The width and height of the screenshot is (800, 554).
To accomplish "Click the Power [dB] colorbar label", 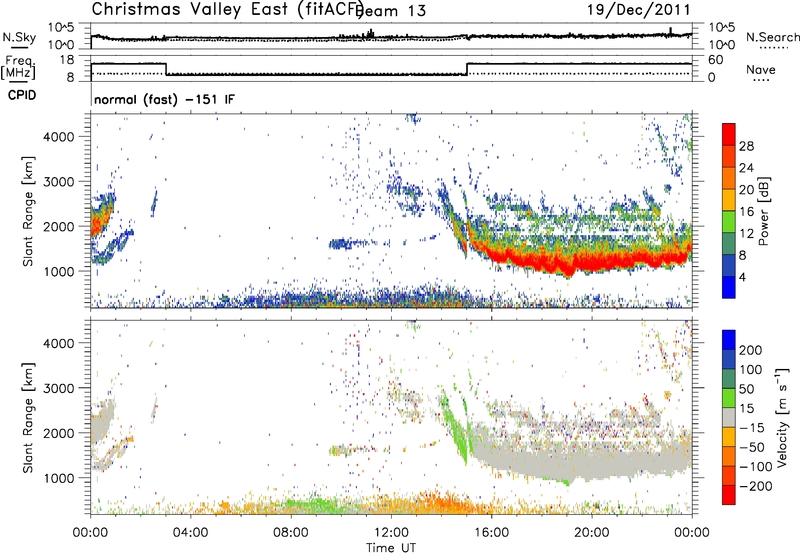I will [x=763, y=211].
